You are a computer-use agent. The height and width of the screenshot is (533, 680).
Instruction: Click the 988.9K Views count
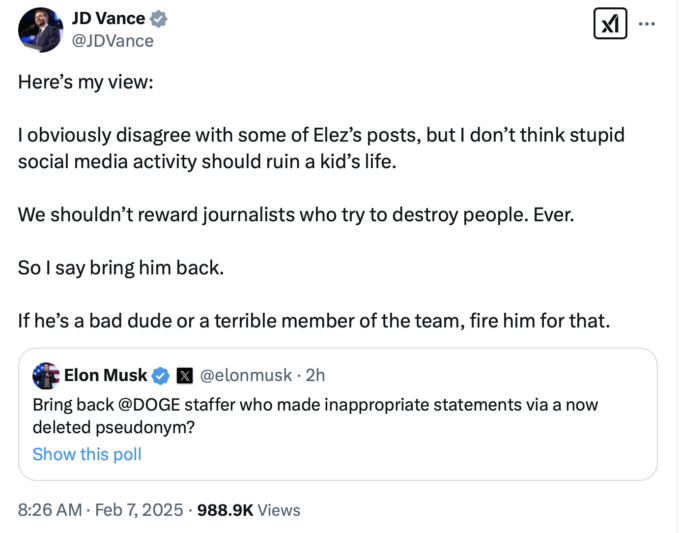pos(249,510)
